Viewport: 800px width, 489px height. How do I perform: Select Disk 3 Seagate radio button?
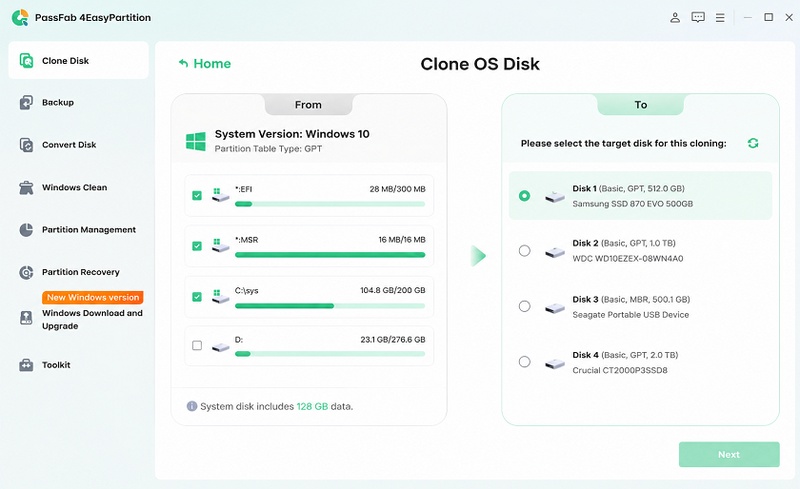click(x=524, y=306)
